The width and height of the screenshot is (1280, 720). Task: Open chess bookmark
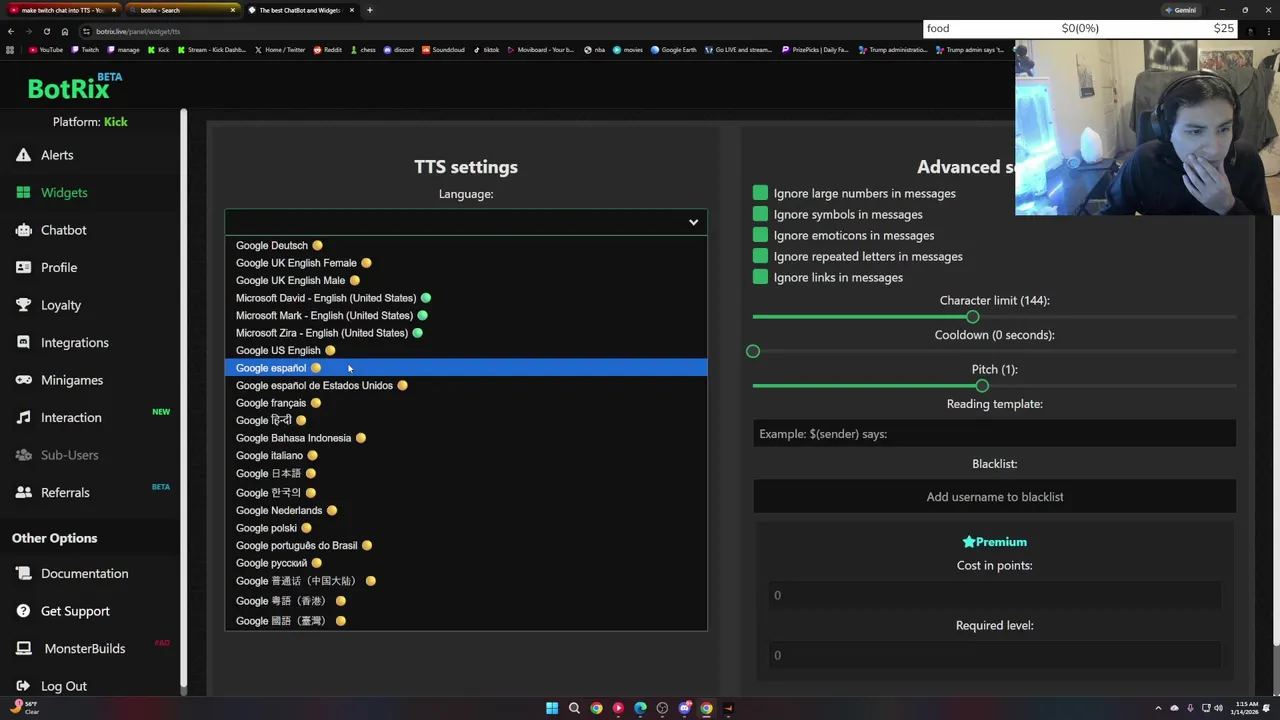pyautogui.click(x=363, y=49)
